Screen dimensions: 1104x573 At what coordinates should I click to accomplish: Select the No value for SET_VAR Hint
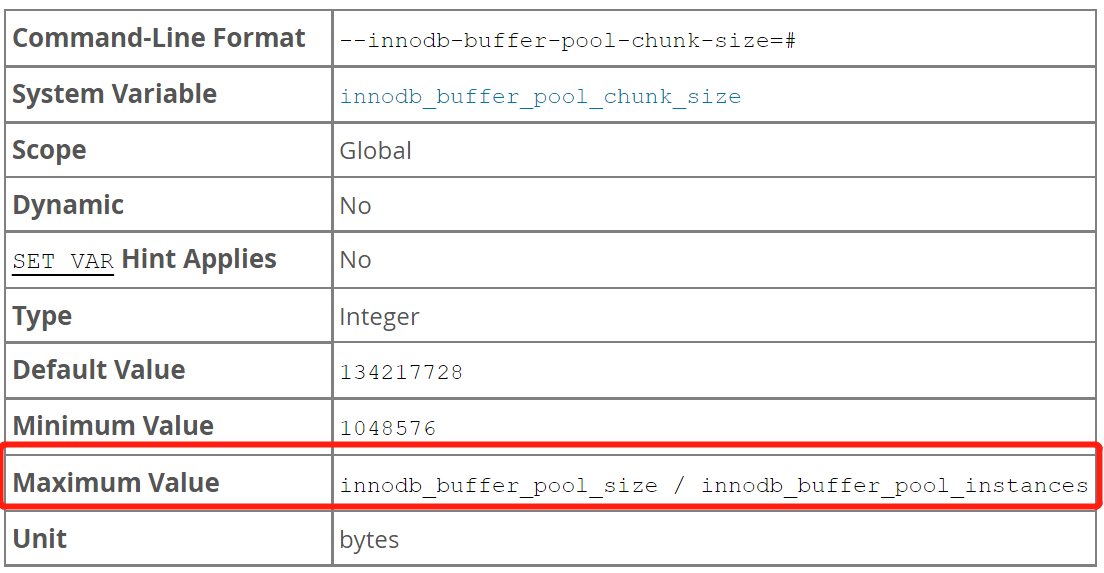click(356, 260)
